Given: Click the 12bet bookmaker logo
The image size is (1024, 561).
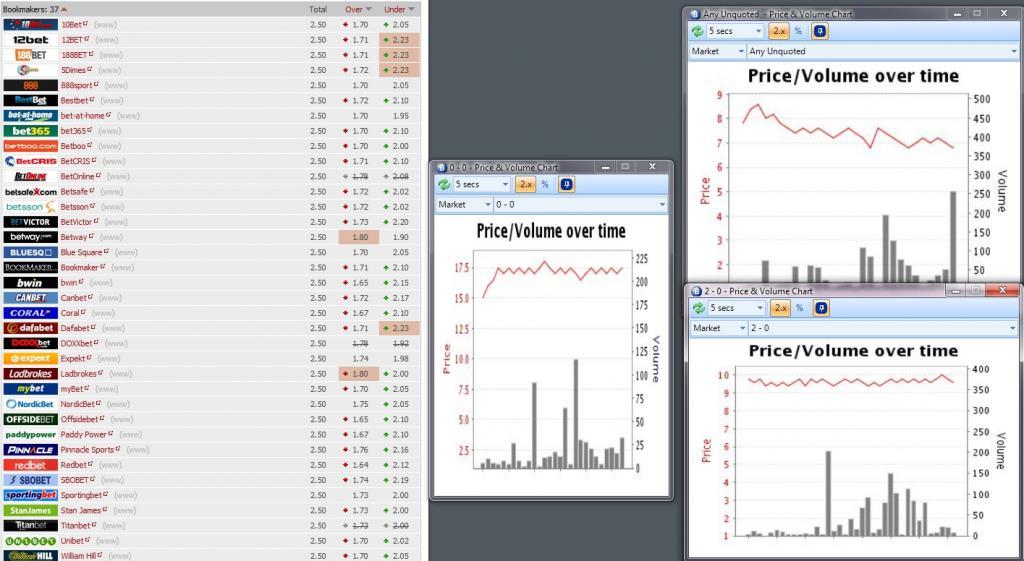Looking at the screenshot, I should point(31,40).
